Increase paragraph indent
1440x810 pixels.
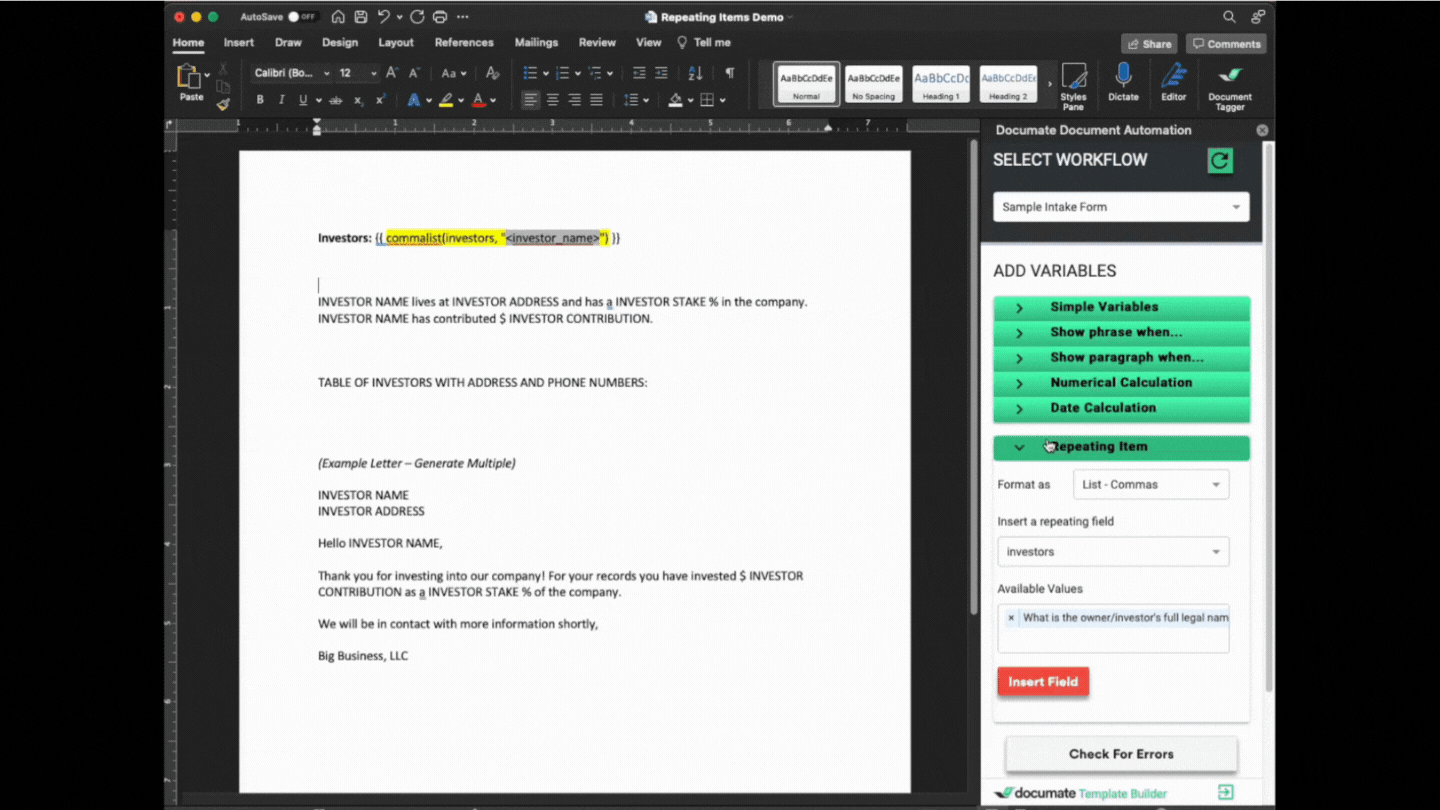click(661, 73)
